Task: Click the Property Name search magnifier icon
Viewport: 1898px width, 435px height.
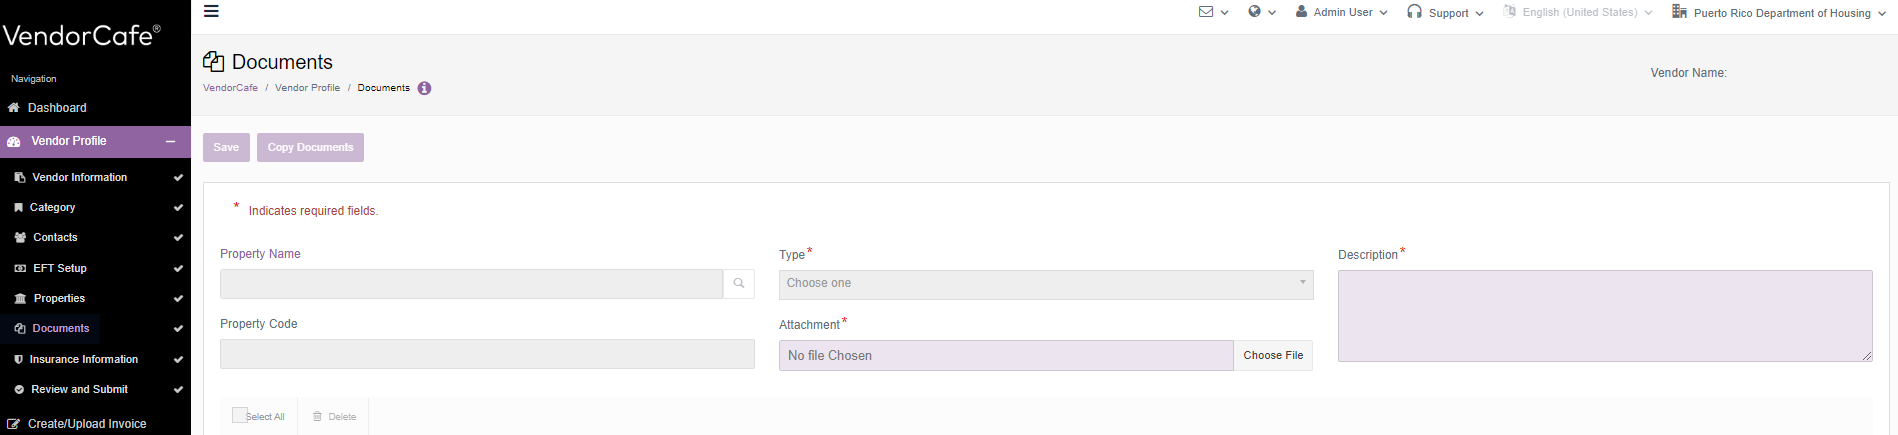Action: pyautogui.click(x=739, y=284)
